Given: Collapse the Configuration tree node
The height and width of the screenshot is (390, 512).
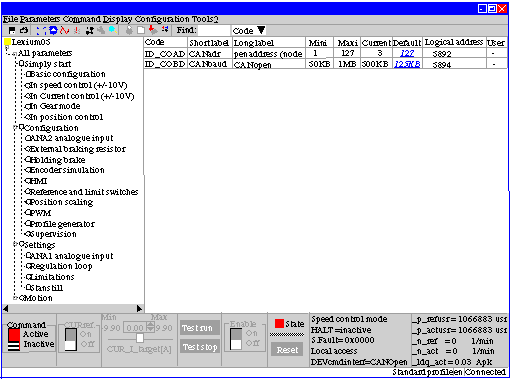Looking at the screenshot, I should point(15,127).
